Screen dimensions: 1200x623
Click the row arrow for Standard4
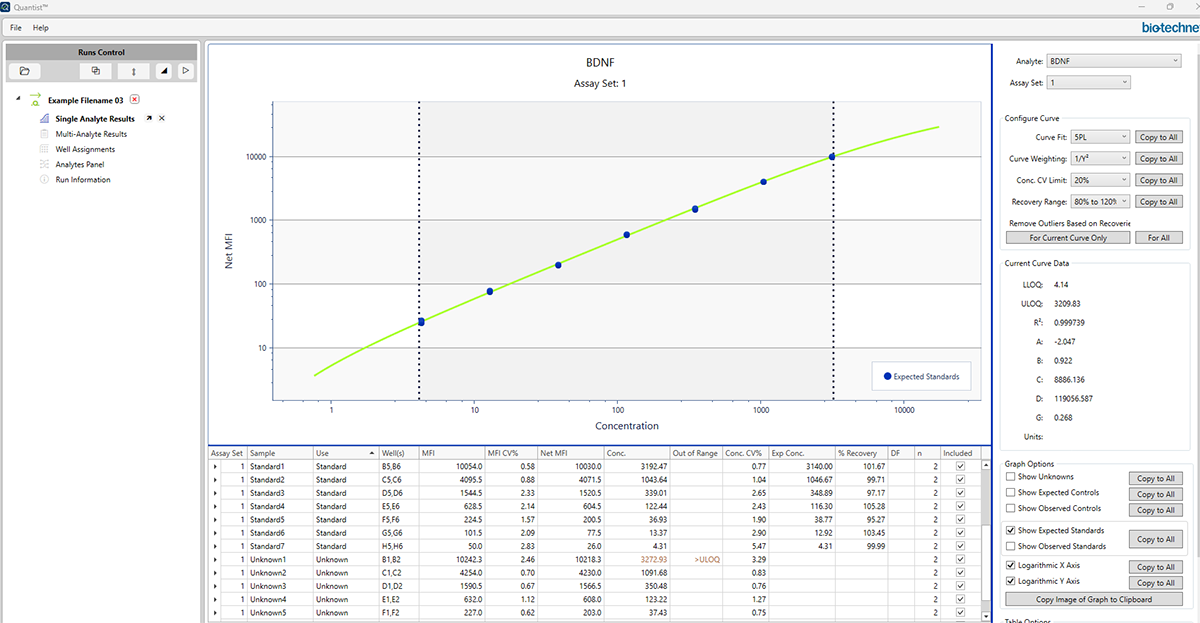point(215,506)
